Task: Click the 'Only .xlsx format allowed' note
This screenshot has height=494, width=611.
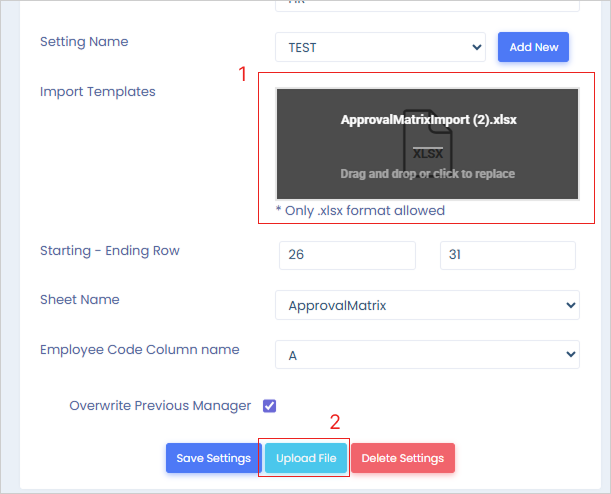Action: coord(360,211)
